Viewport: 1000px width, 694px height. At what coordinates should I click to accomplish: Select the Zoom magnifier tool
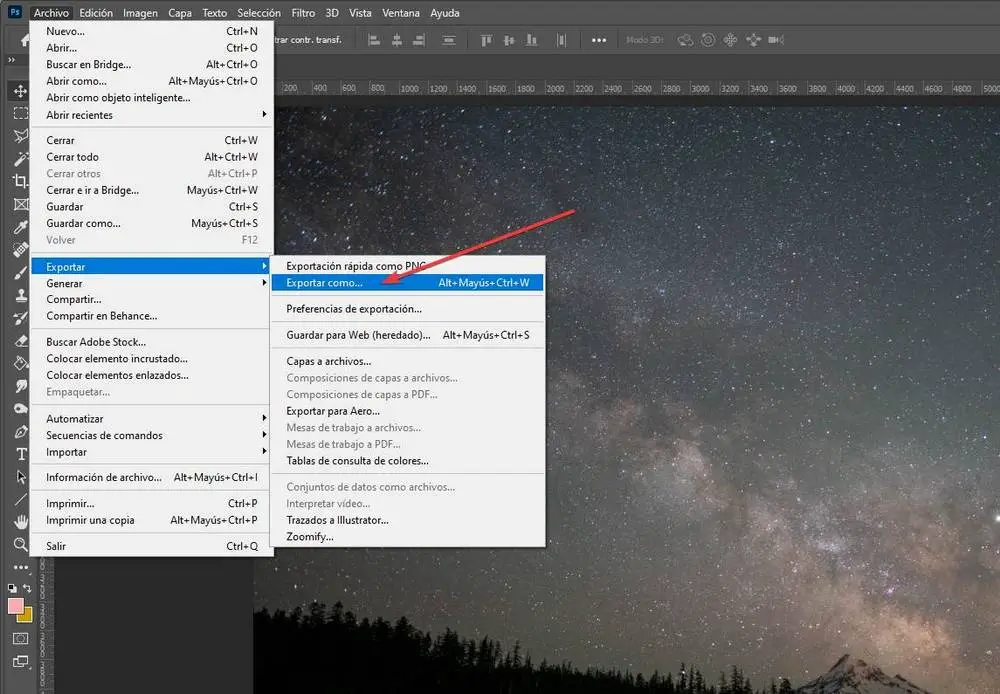coord(20,544)
